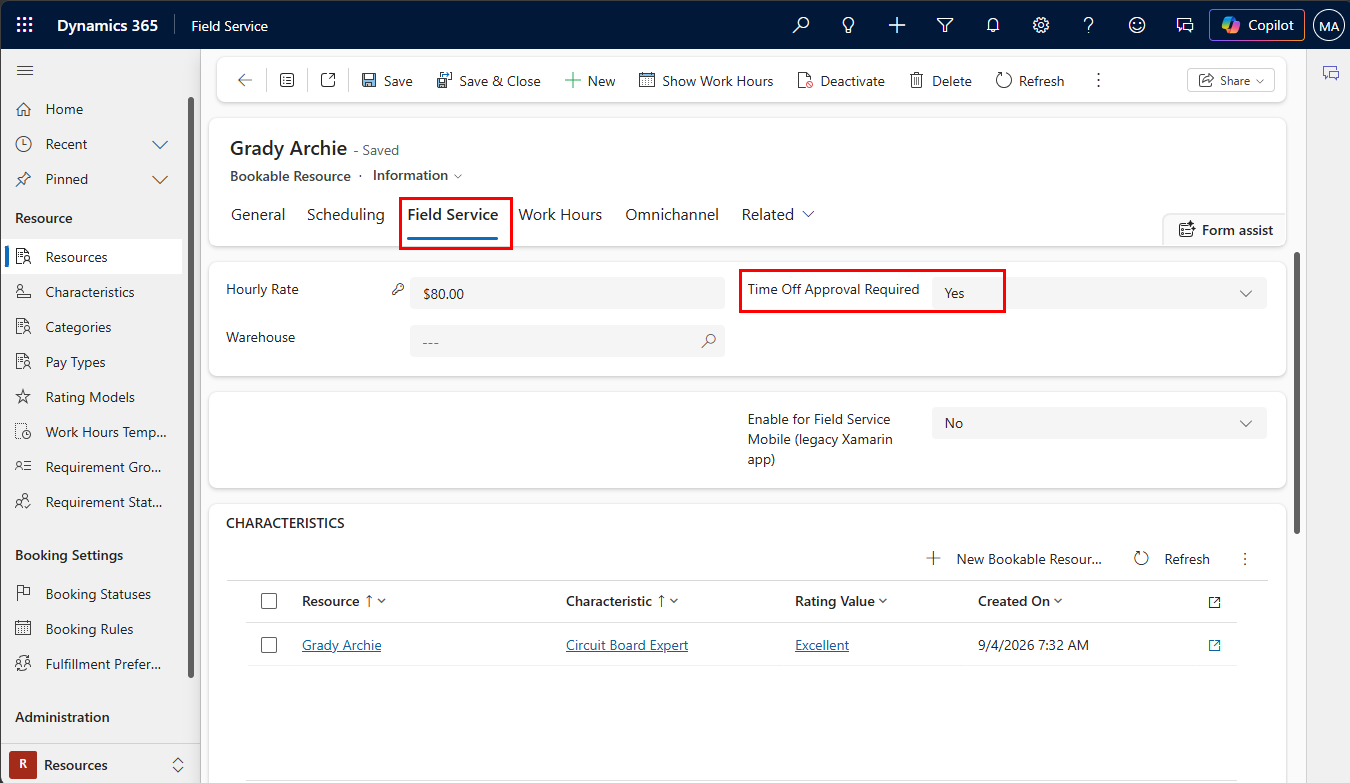Switch to the Omnichannel tab

(x=672, y=215)
